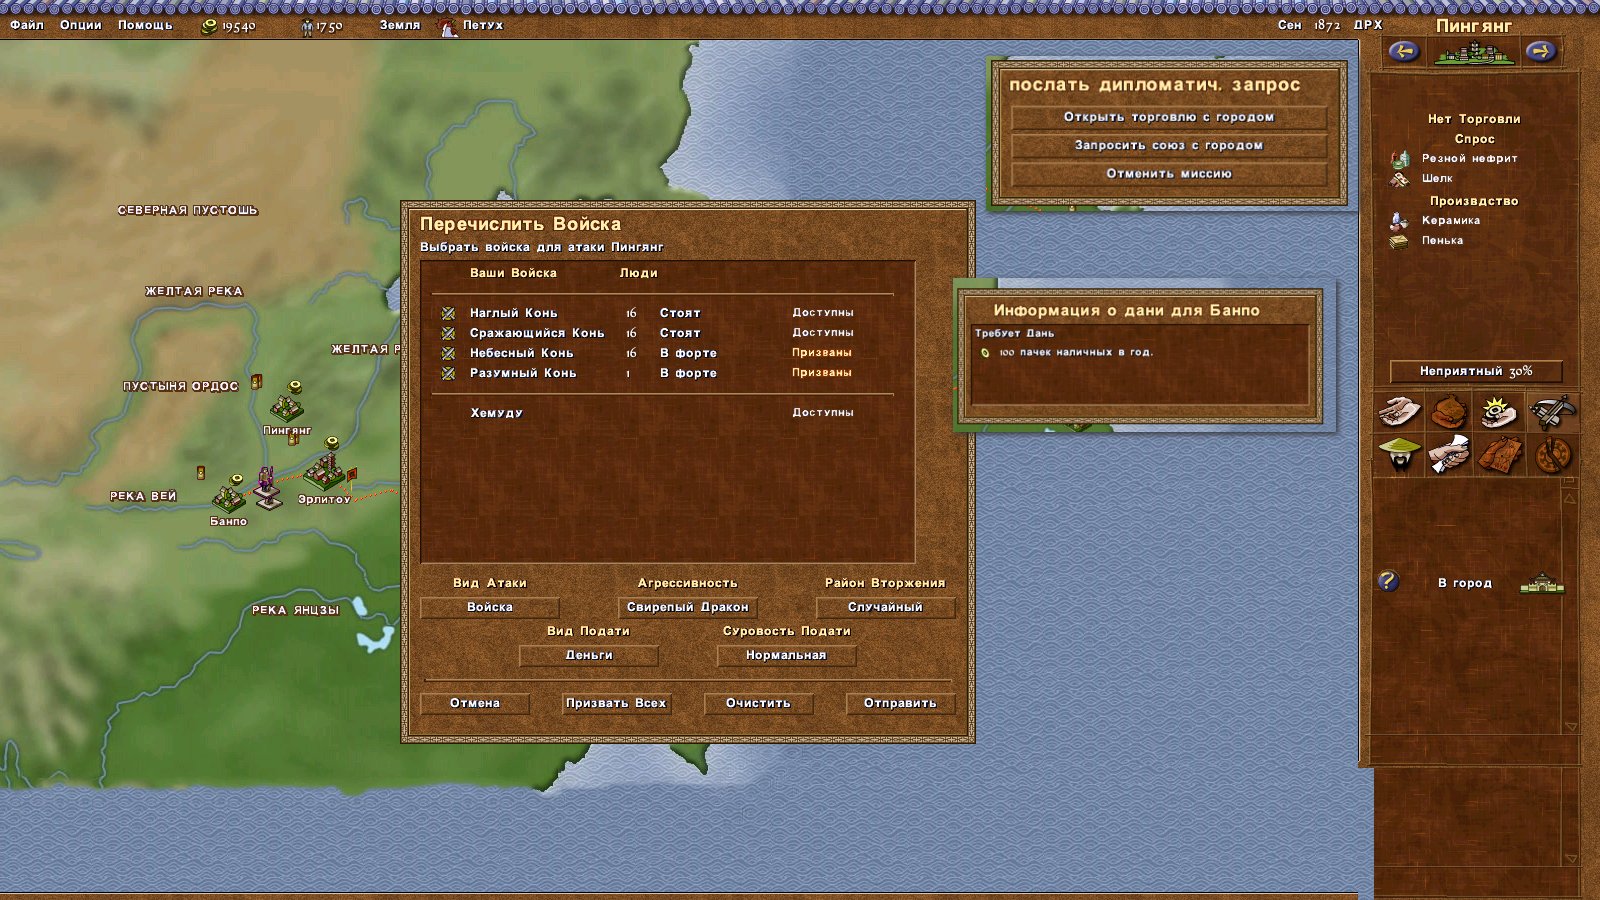This screenshot has width=1600, height=900.
Task: Toggle checkbox for Наглый Конь unit
Action: (448, 313)
